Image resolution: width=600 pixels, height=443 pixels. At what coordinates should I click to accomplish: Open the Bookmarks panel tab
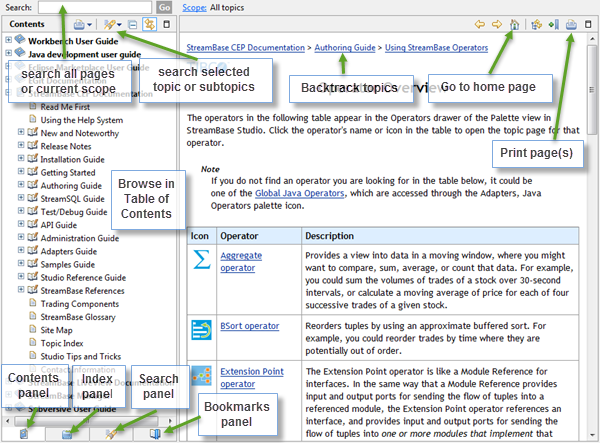155,434
